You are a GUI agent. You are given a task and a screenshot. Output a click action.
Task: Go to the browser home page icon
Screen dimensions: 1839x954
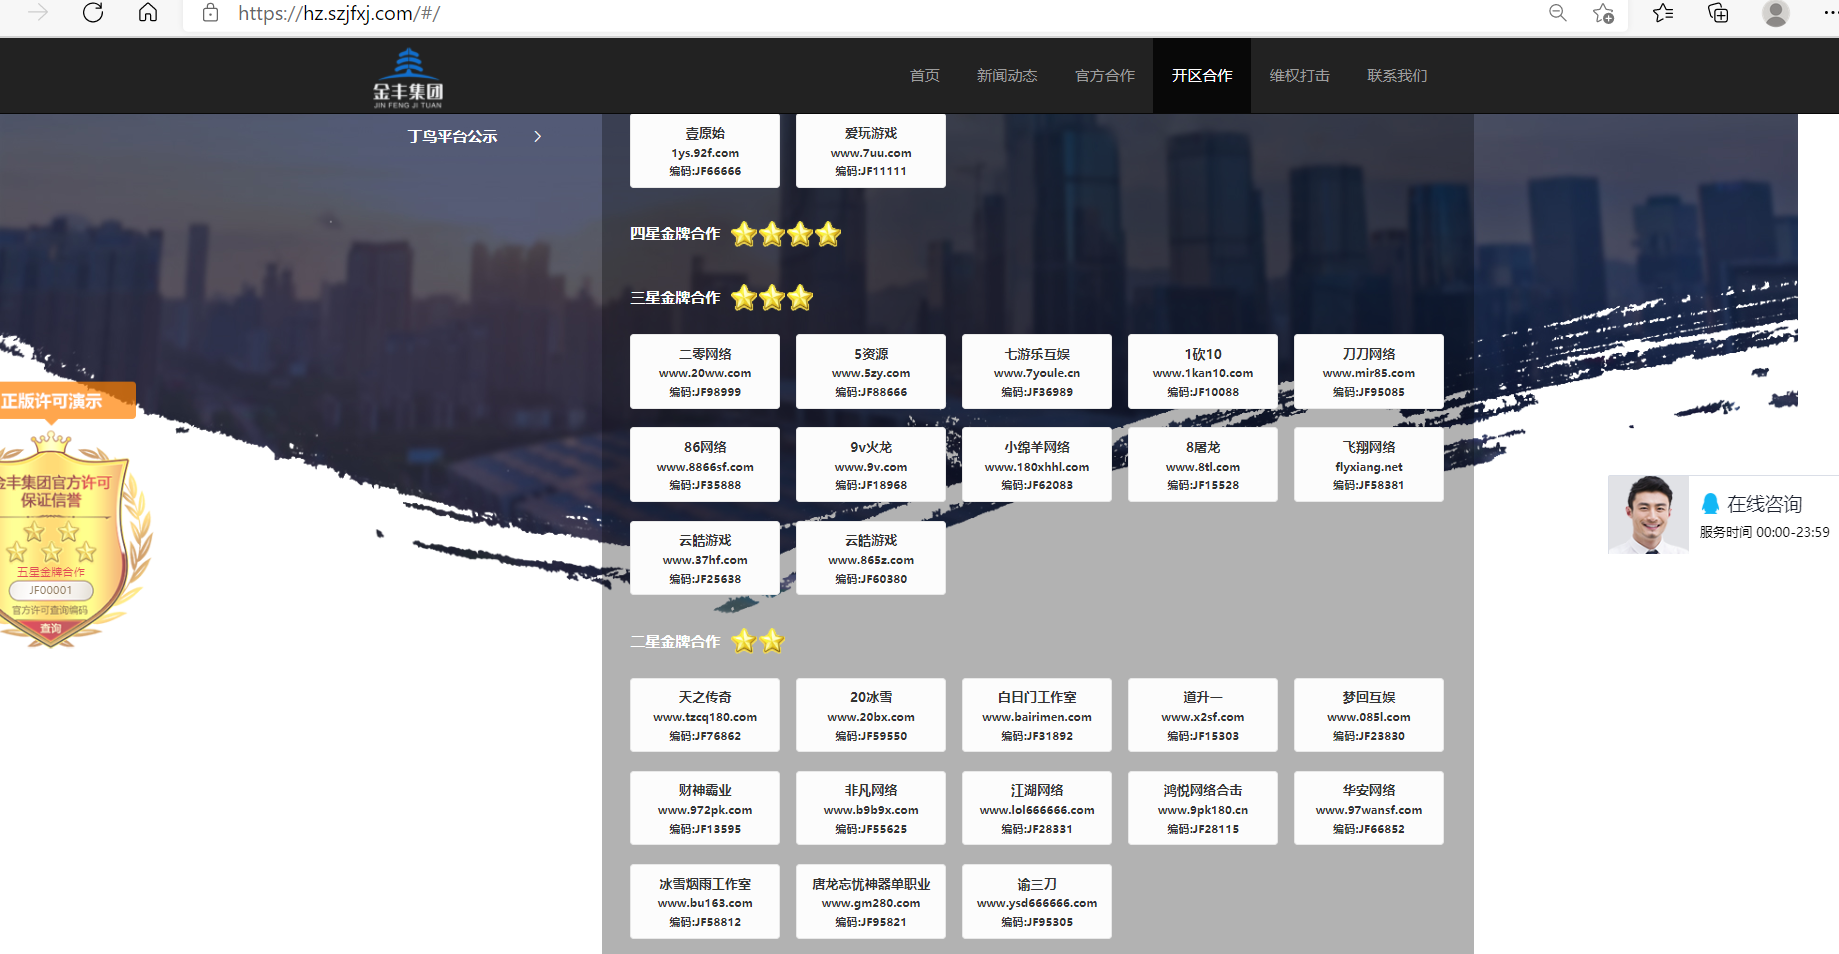[x=148, y=13]
